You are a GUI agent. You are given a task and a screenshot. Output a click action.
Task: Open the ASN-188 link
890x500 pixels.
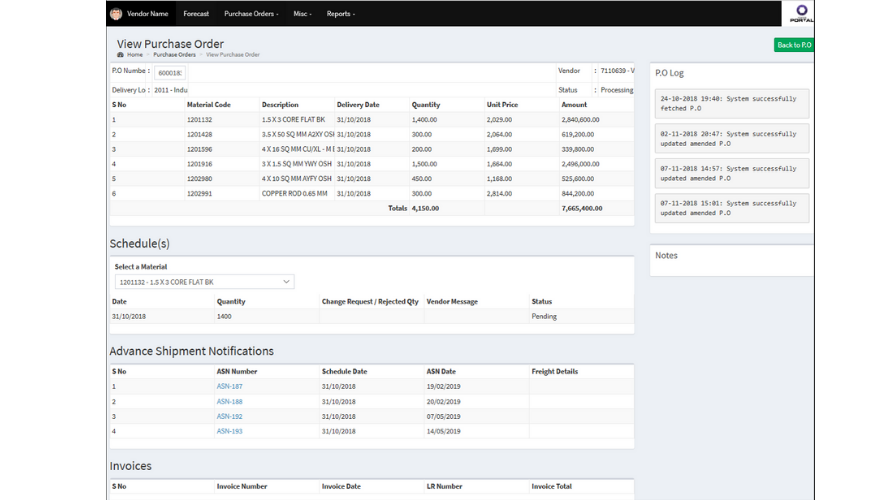pyautogui.click(x=229, y=402)
